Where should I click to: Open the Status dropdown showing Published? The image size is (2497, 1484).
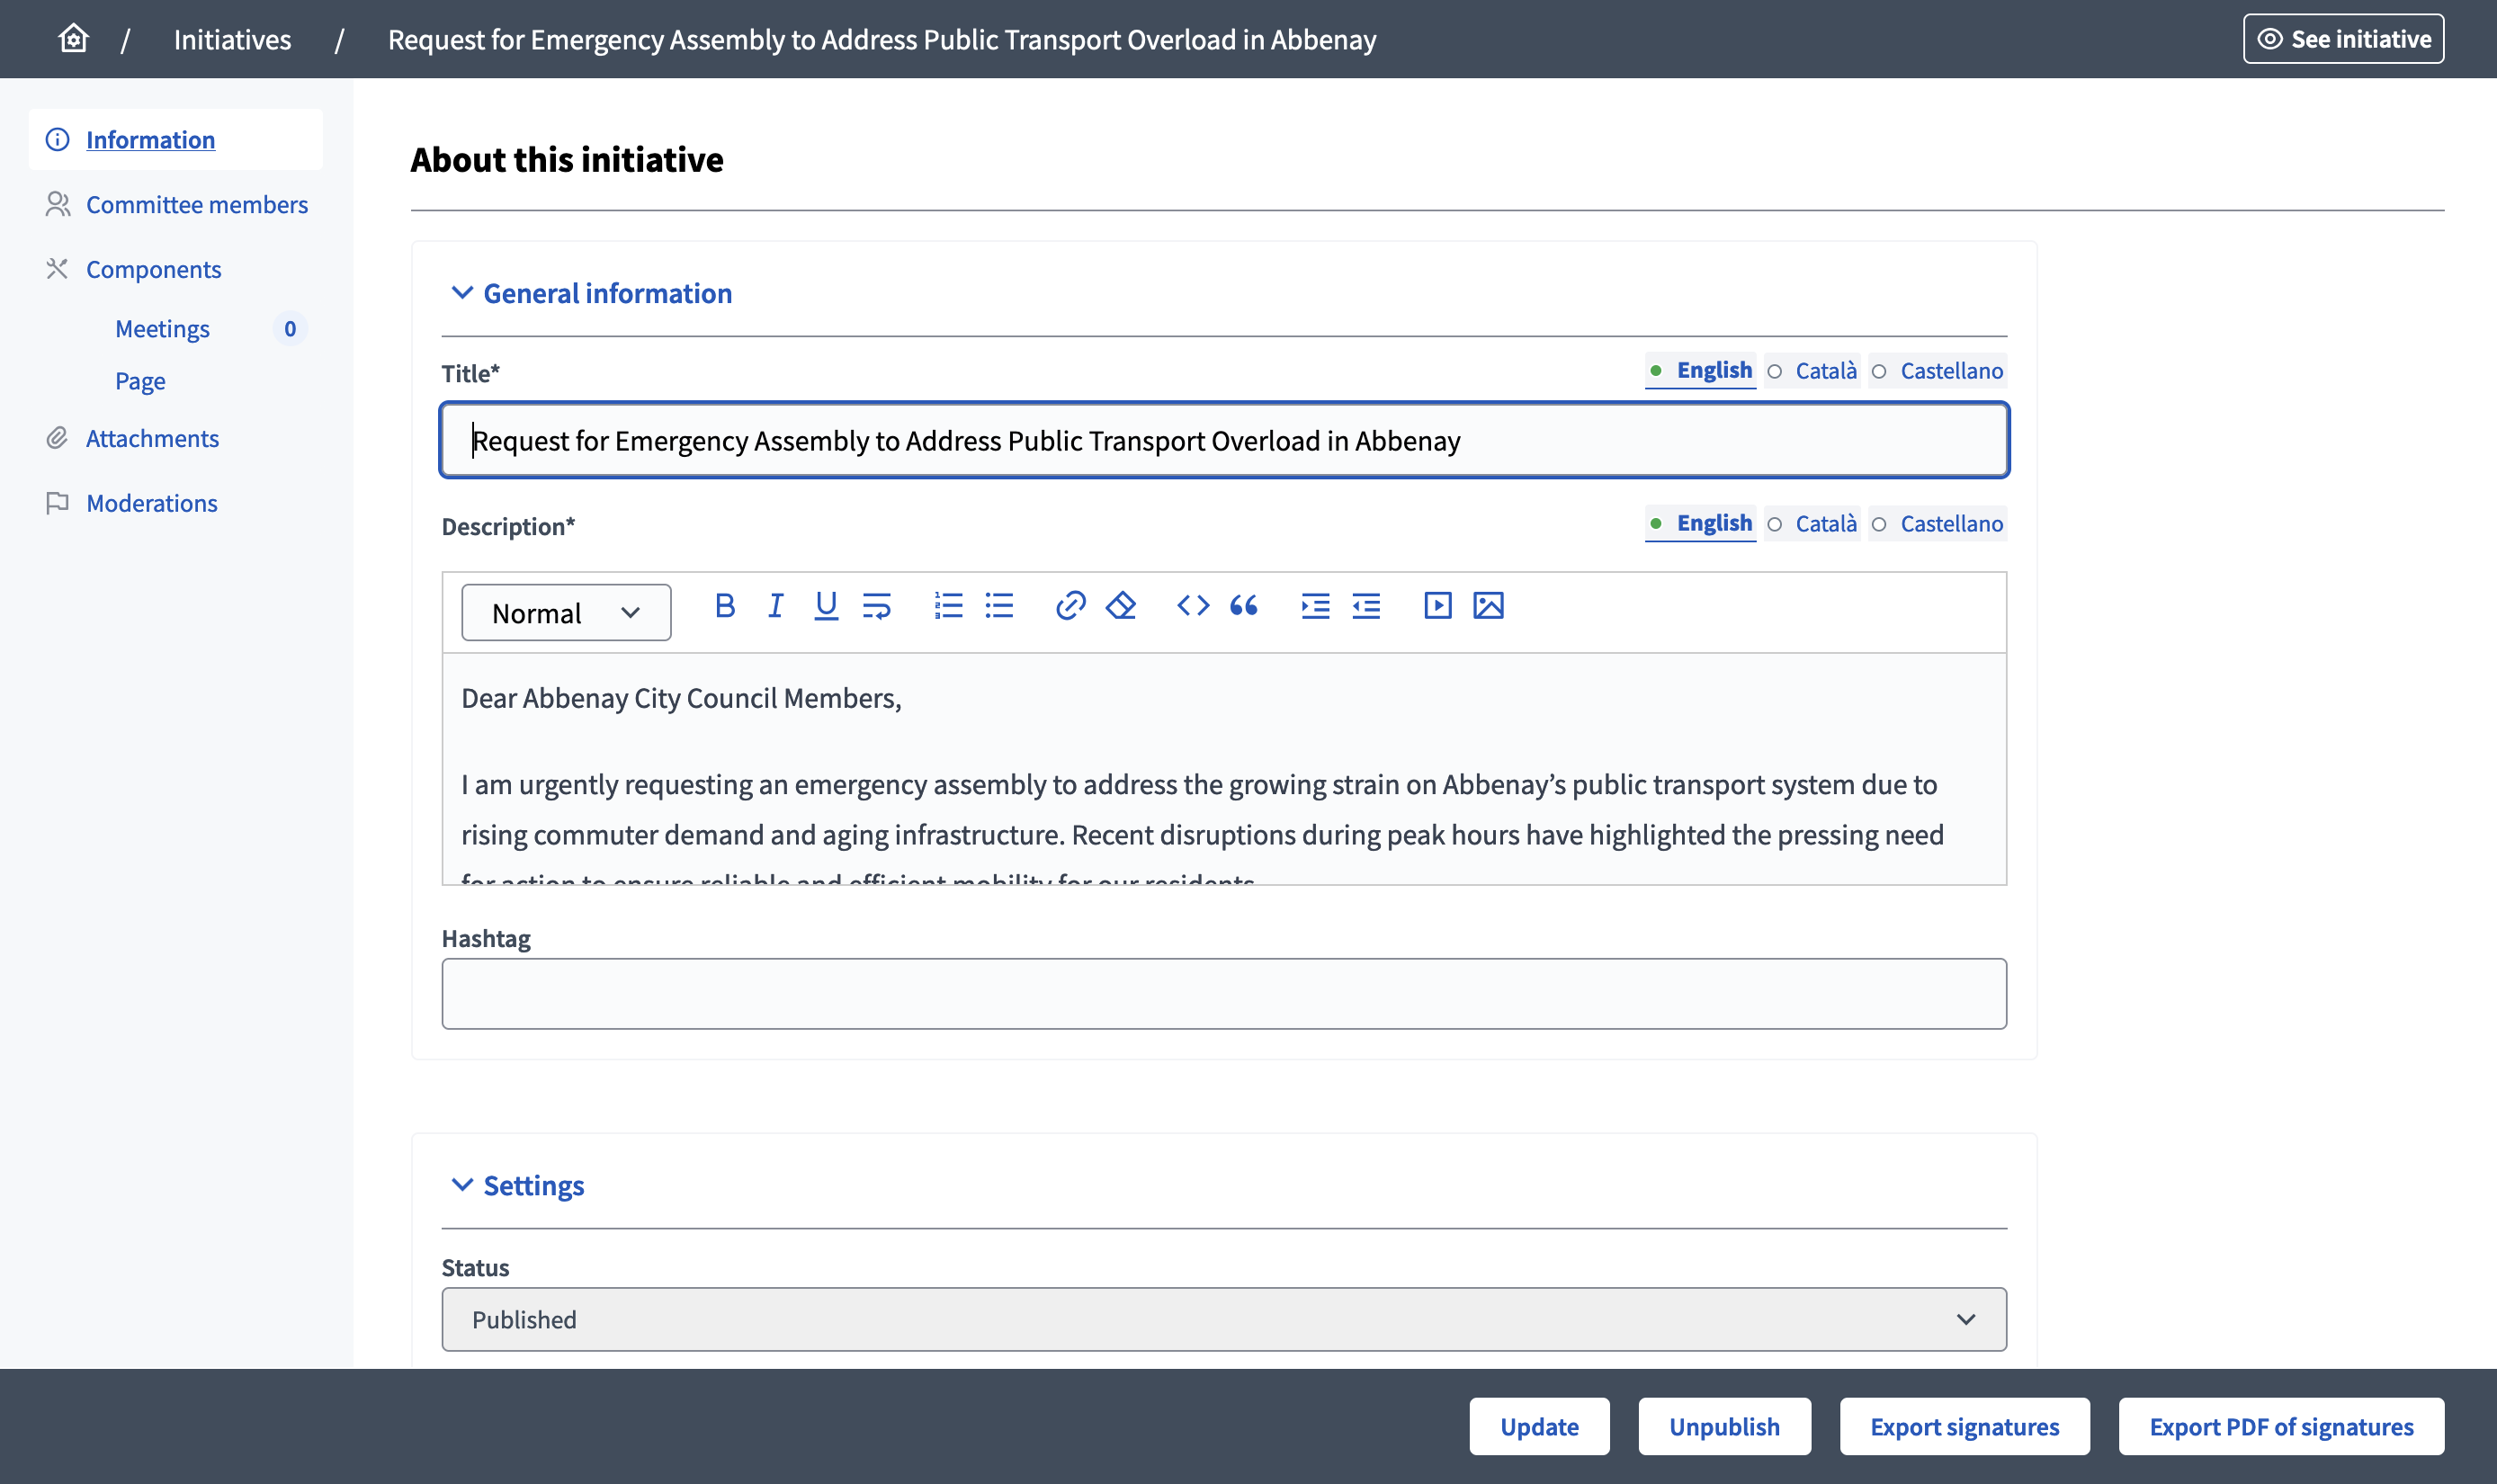1222,1318
